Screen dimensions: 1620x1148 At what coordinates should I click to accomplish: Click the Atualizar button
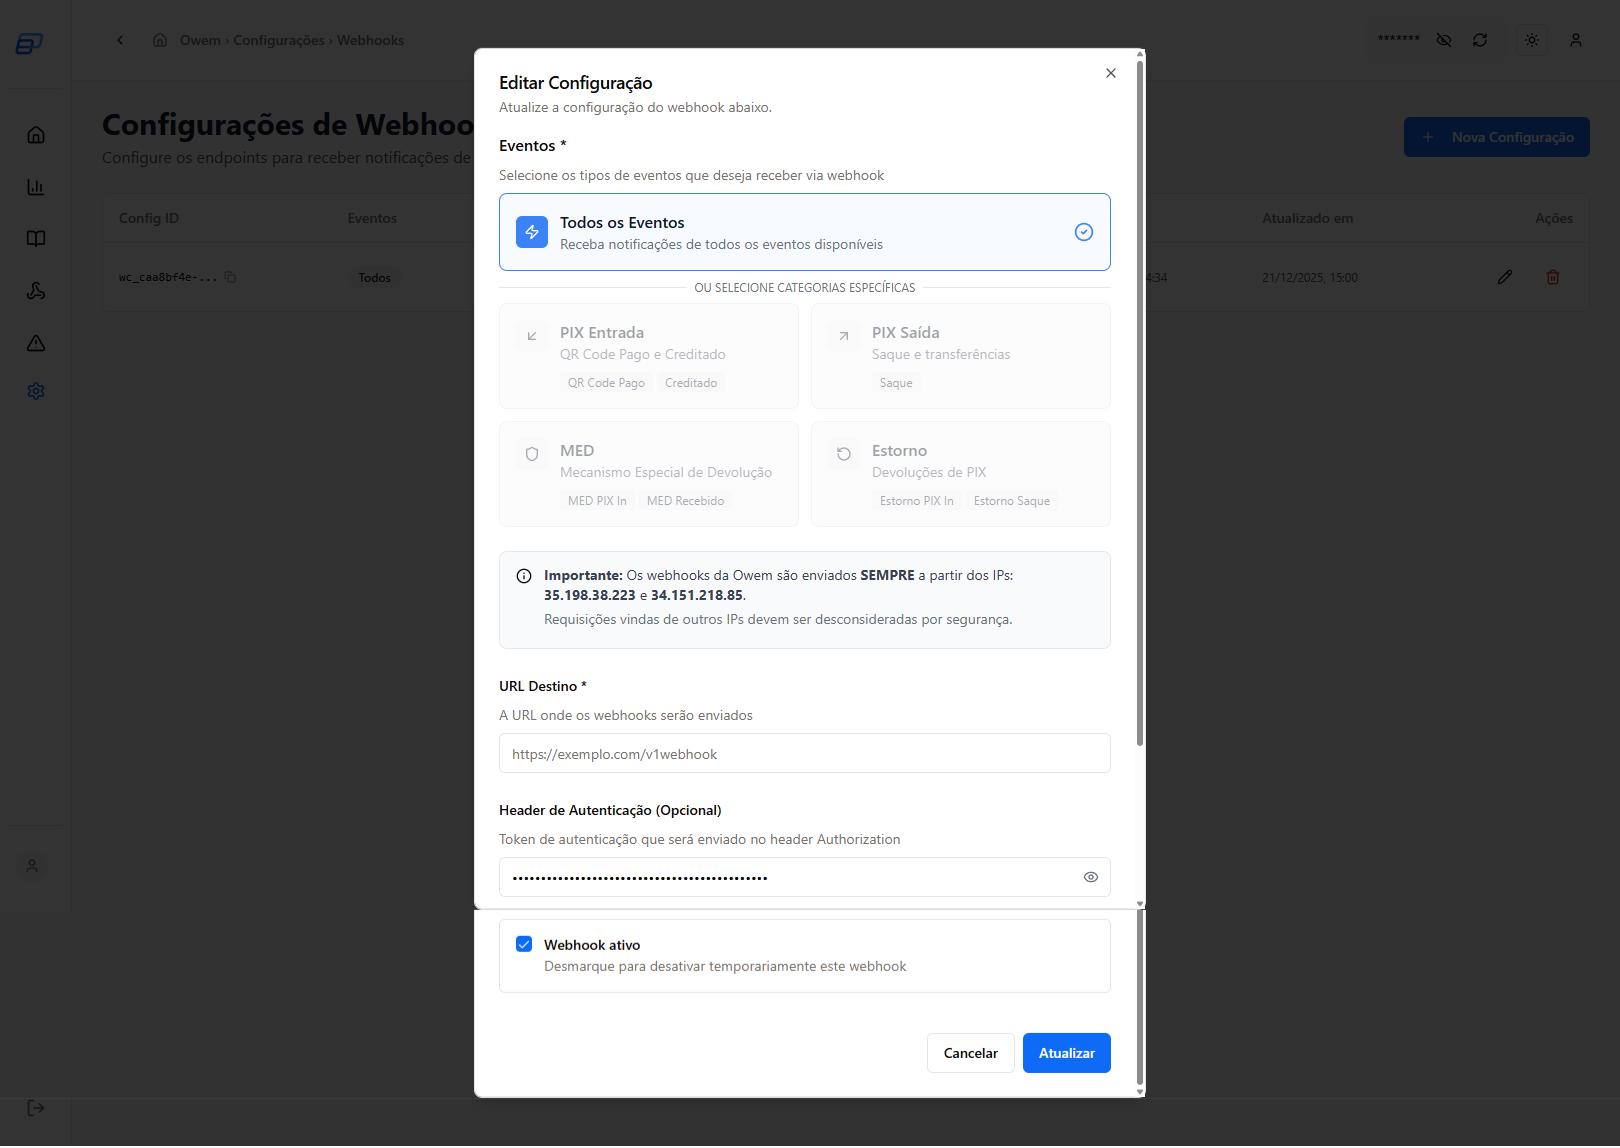tap(1066, 1052)
